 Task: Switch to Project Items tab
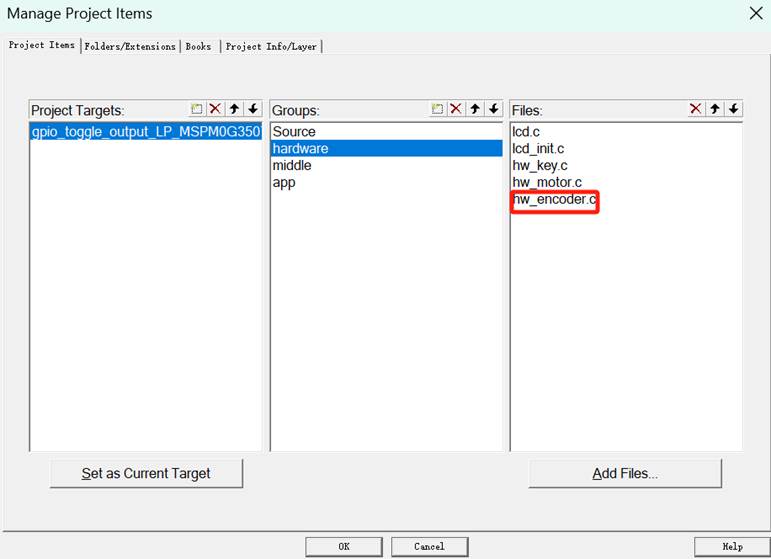42,45
